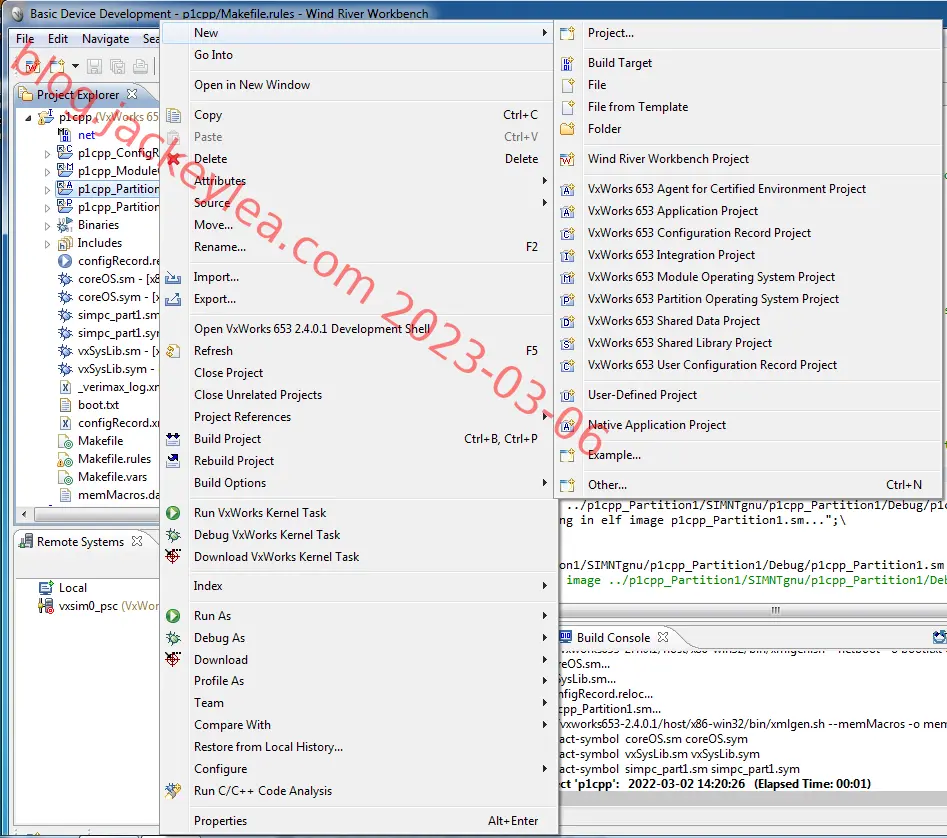Expand the p1cpp_Module tree node
Image resolution: width=947 pixels, height=838 pixels.
click(47, 172)
